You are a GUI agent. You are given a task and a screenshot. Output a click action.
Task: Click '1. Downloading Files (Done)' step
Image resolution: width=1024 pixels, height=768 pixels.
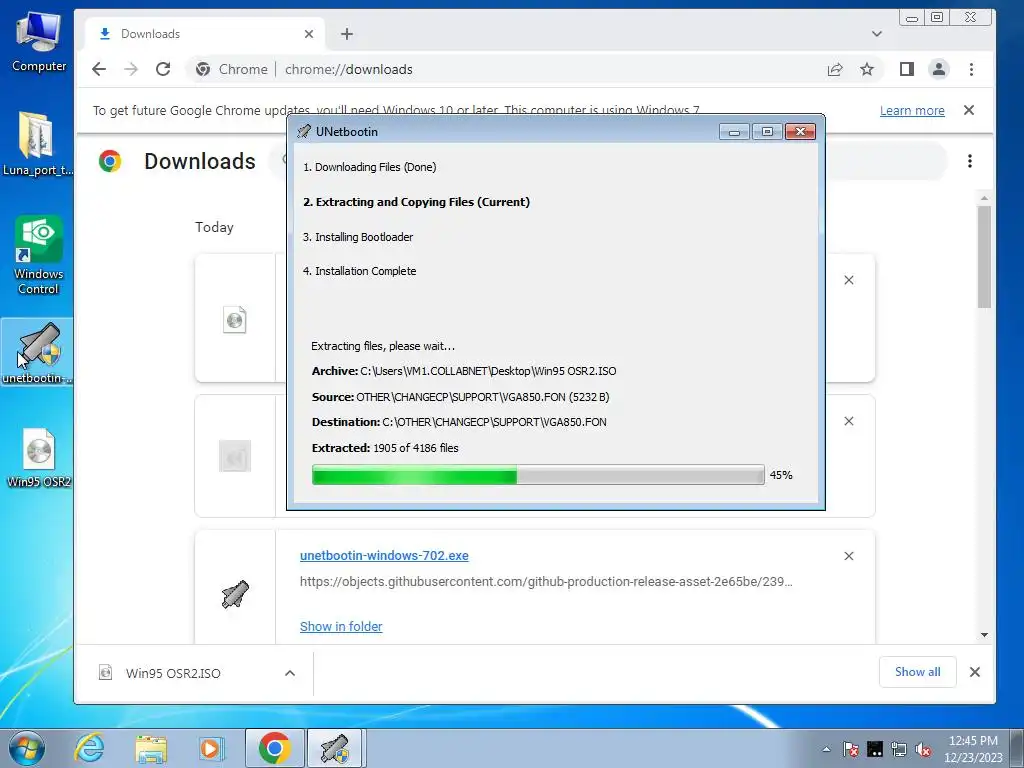370,167
